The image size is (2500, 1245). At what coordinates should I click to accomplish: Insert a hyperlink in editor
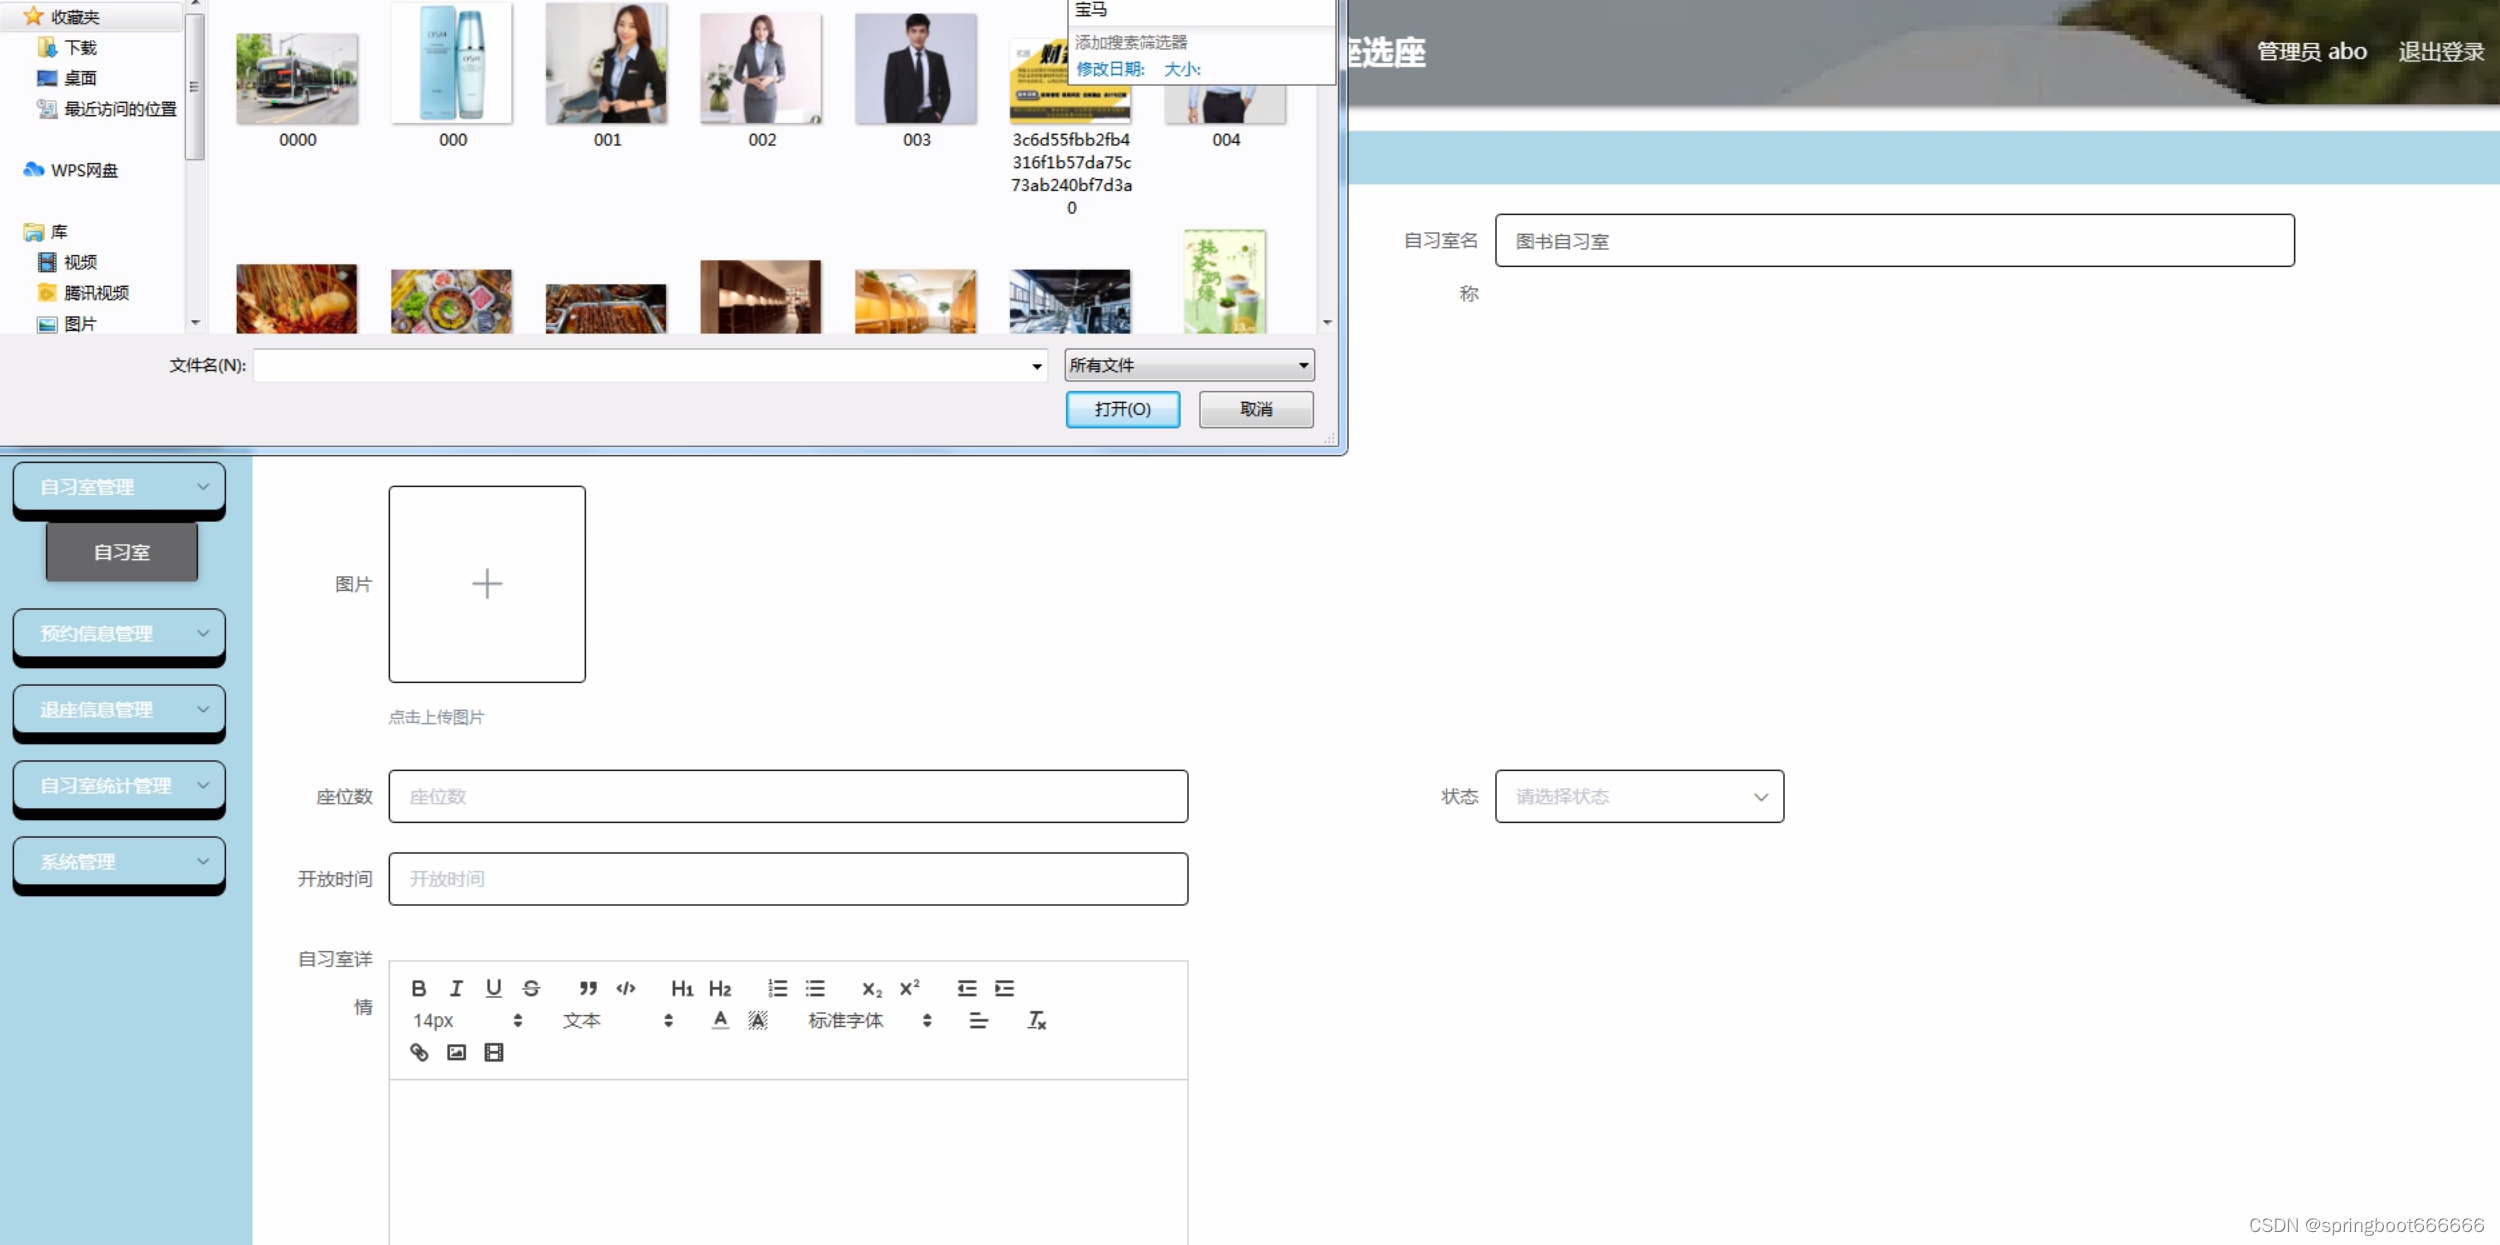(x=419, y=1052)
